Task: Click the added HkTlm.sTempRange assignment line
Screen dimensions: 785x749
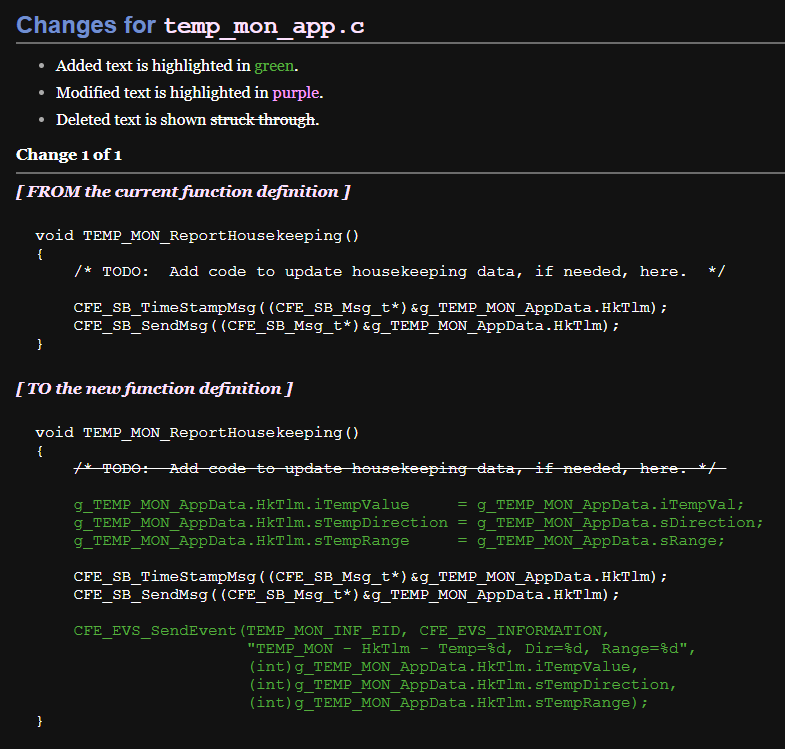Action: [399, 541]
